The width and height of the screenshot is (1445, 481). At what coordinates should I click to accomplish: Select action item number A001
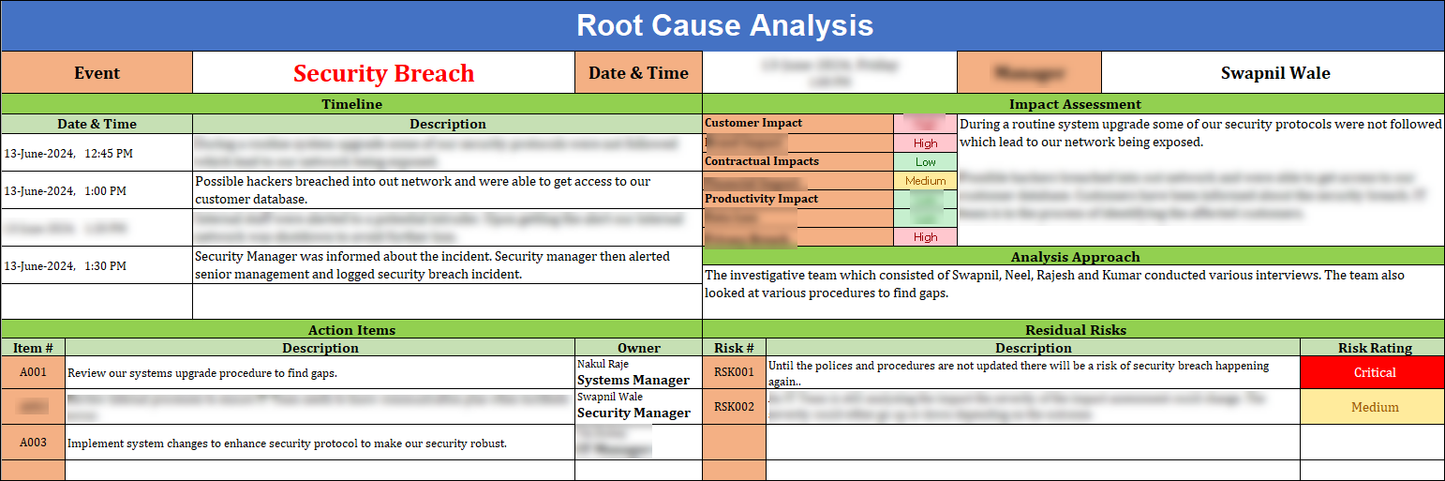tap(33, 373)
